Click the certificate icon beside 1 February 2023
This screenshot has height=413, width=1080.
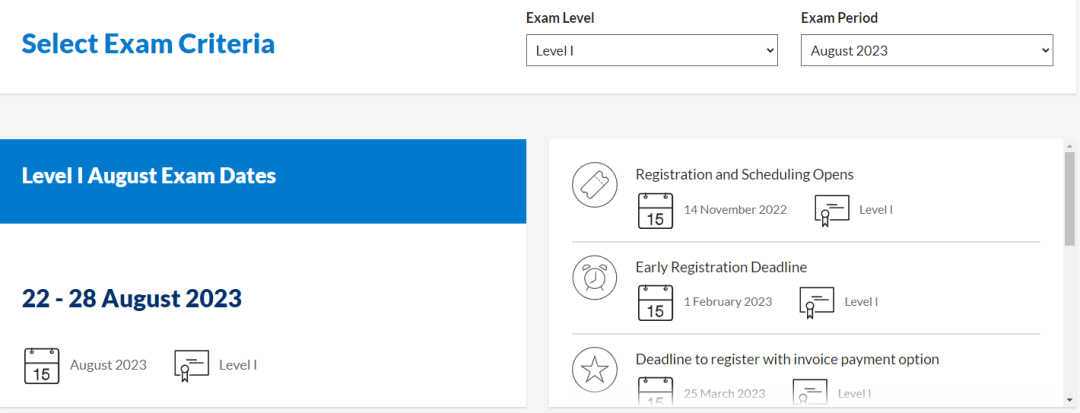pyautogui.click(x=817, y=303)
